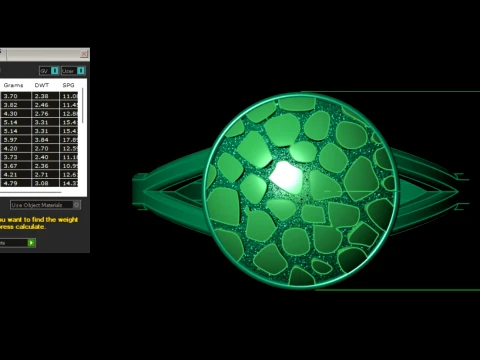Viewport: 480px width, 360px height.
Task: Toggle Use Object Materials option
Action: pos(45,205)
